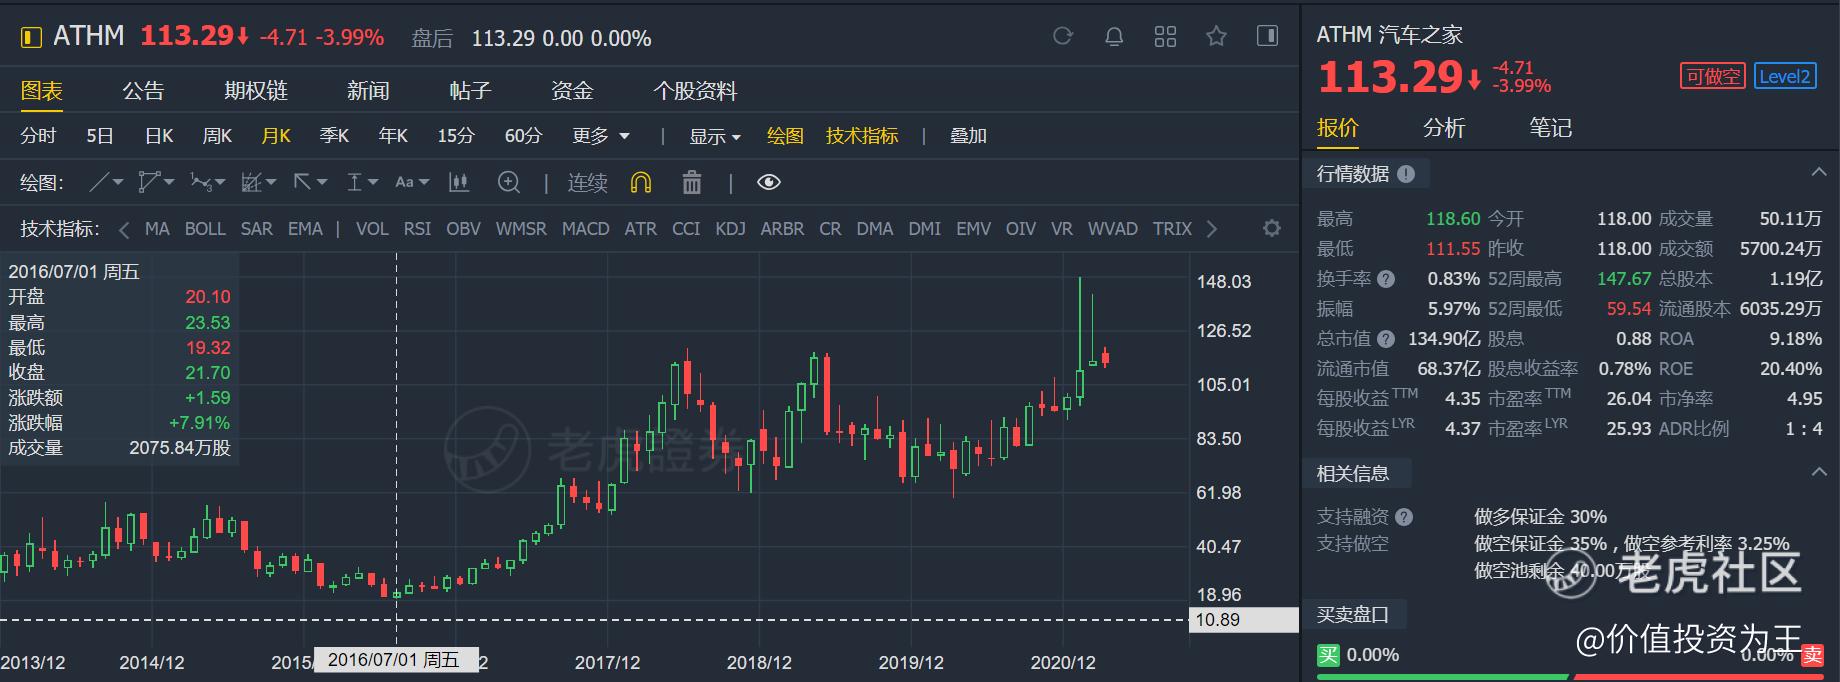Screen dimensions: 1840x682
Task: Switch to 日K daily candlesticks
Action: [x=159, y=136]
